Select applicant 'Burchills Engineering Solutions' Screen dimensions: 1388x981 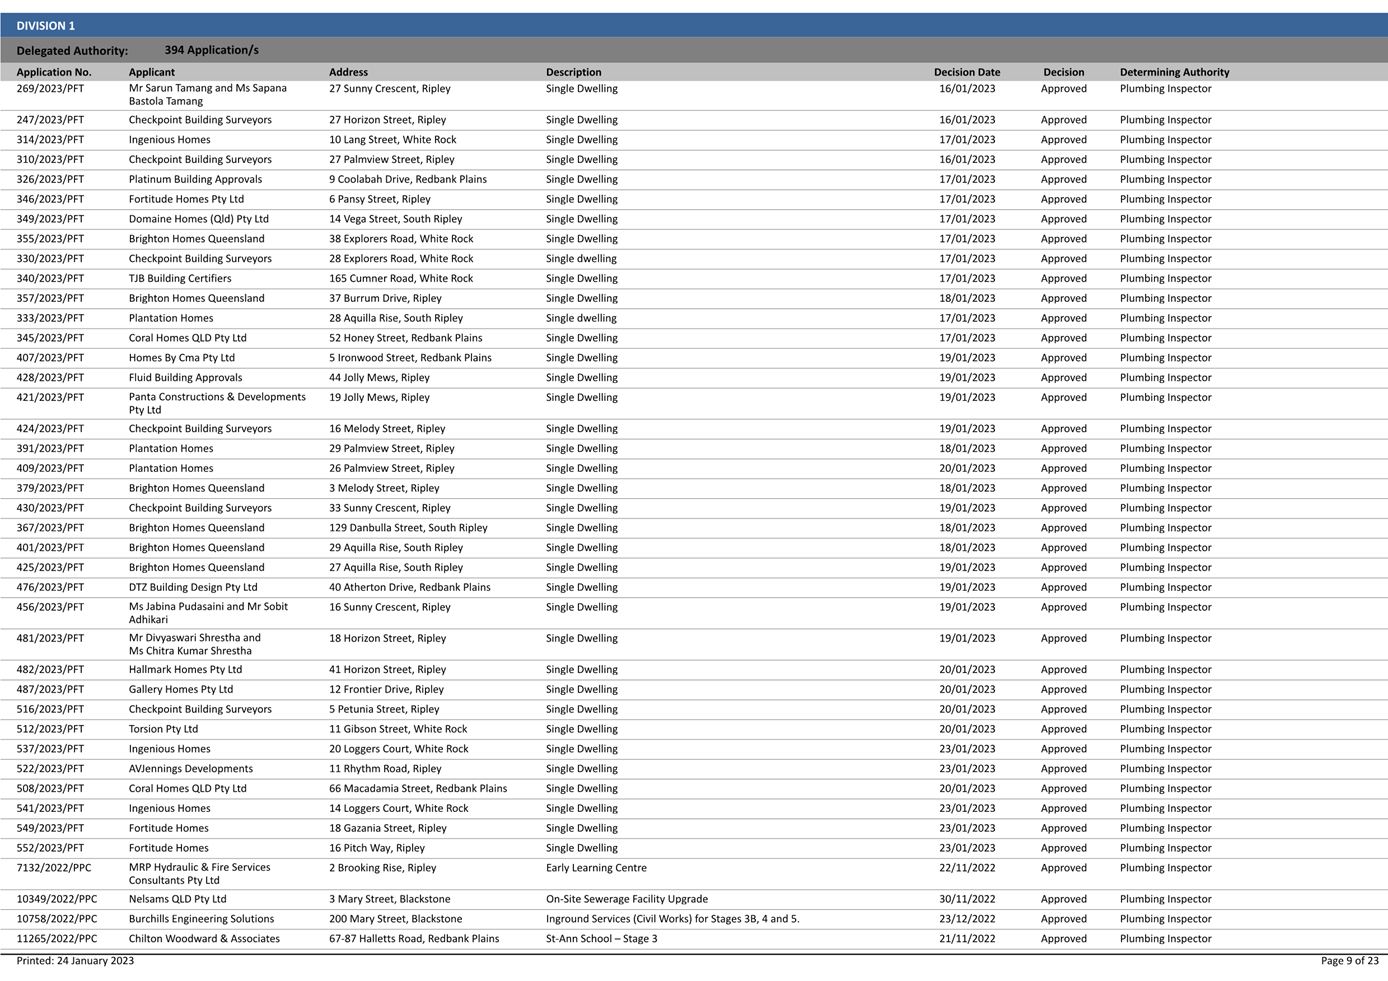201,919
